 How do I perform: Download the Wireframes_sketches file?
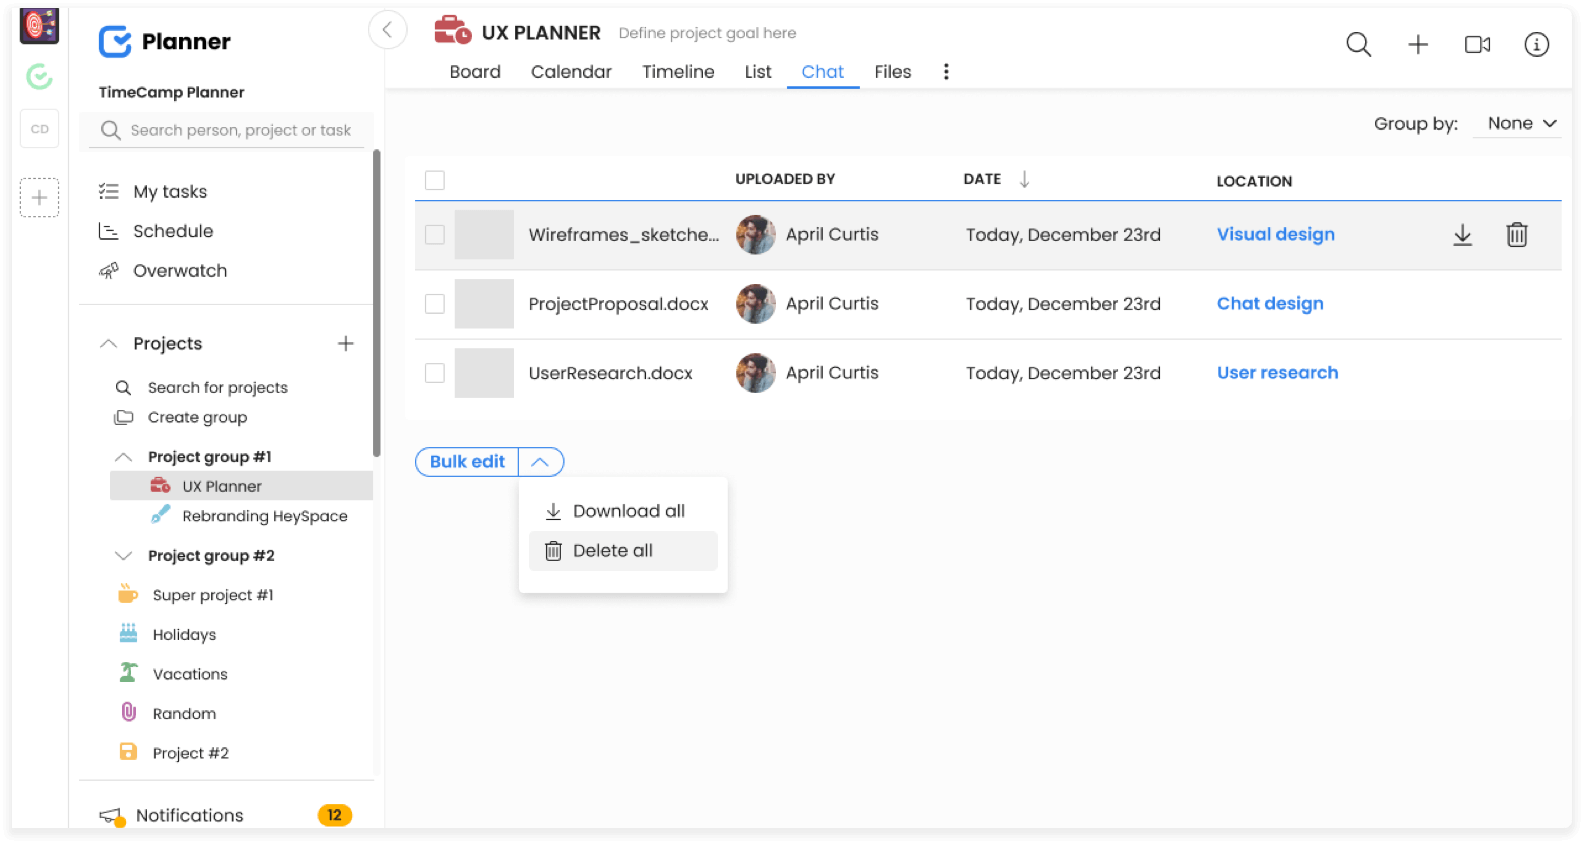click(x=1462, y=235)
